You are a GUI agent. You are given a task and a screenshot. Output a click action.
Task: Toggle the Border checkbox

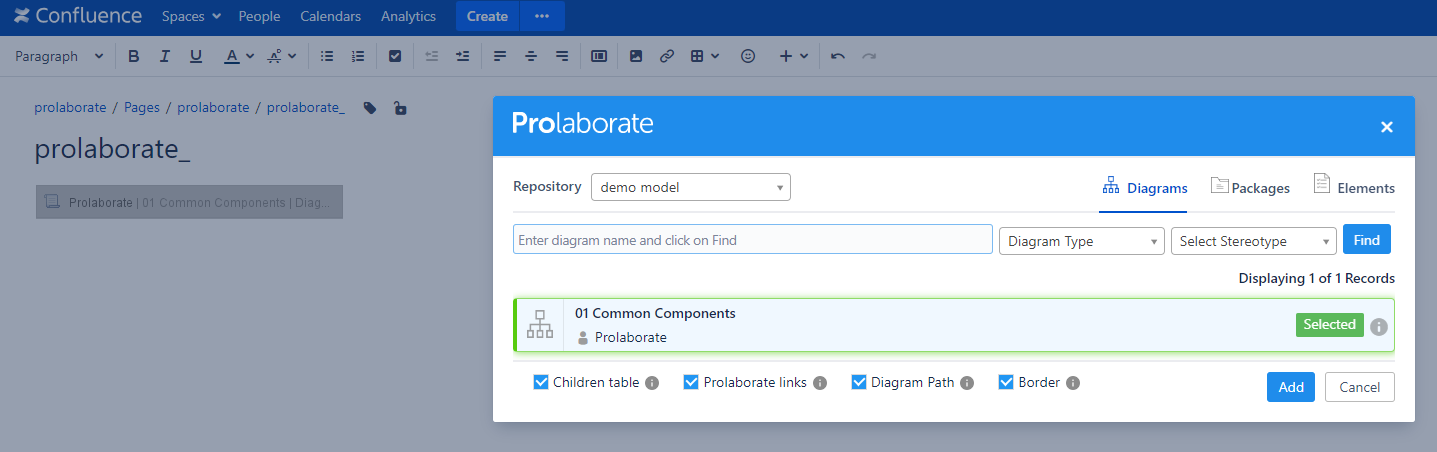pos(1006,382)
